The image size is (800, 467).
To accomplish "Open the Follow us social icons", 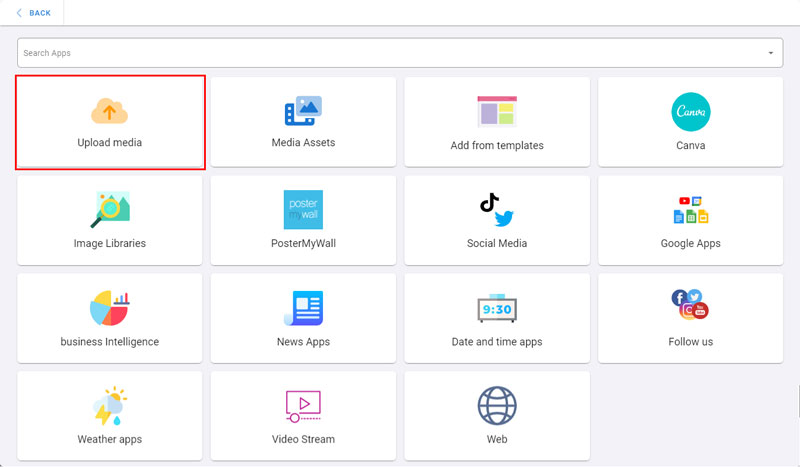I will [x=691, y=304].
